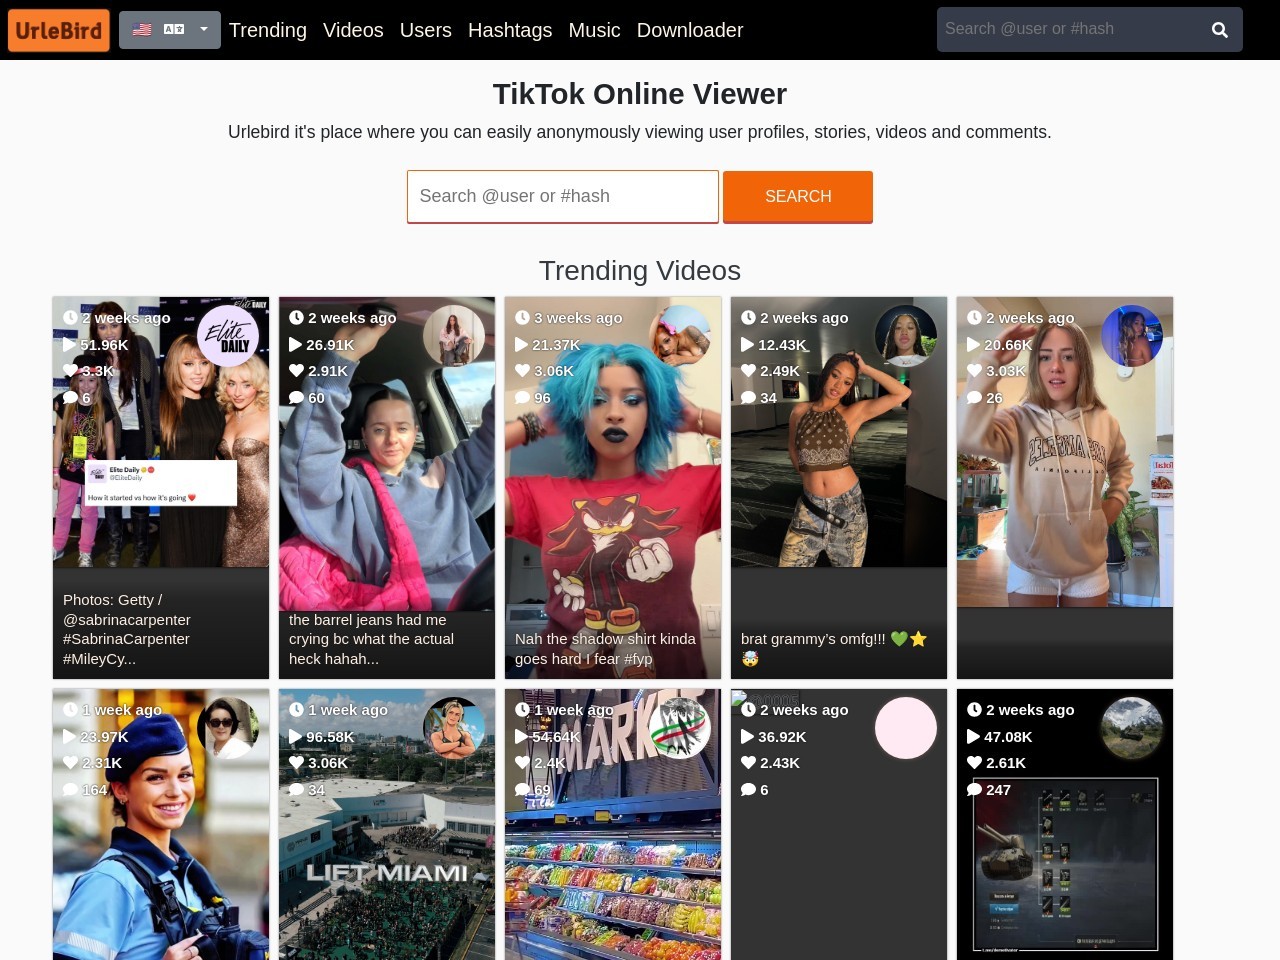Open the Downloader page
This screenshot has width=1280, height=960.
[690, 30]
